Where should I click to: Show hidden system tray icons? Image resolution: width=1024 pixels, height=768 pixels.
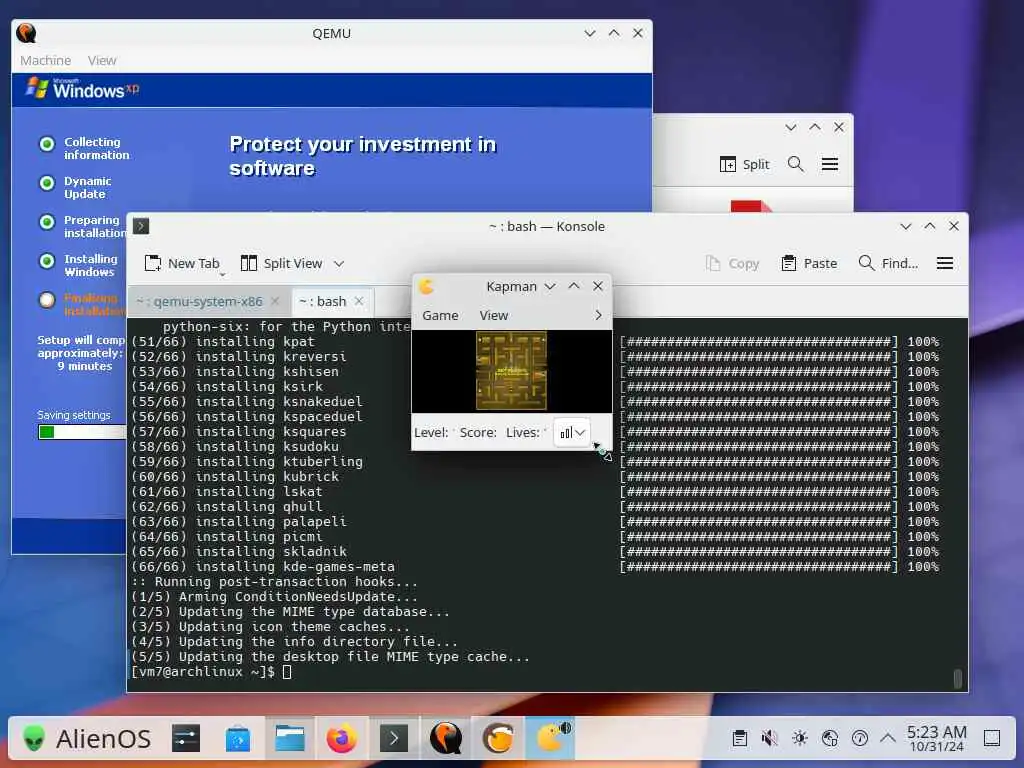click(888, 738)
